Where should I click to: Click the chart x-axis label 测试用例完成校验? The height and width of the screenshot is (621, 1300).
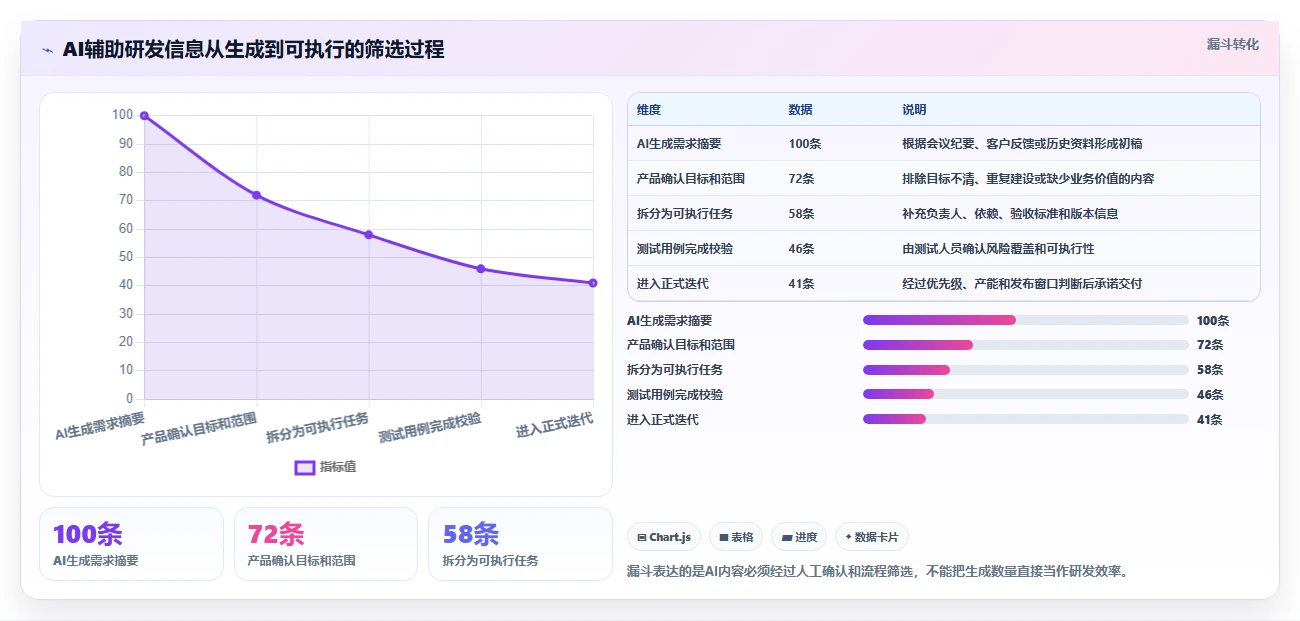(430, 427)
